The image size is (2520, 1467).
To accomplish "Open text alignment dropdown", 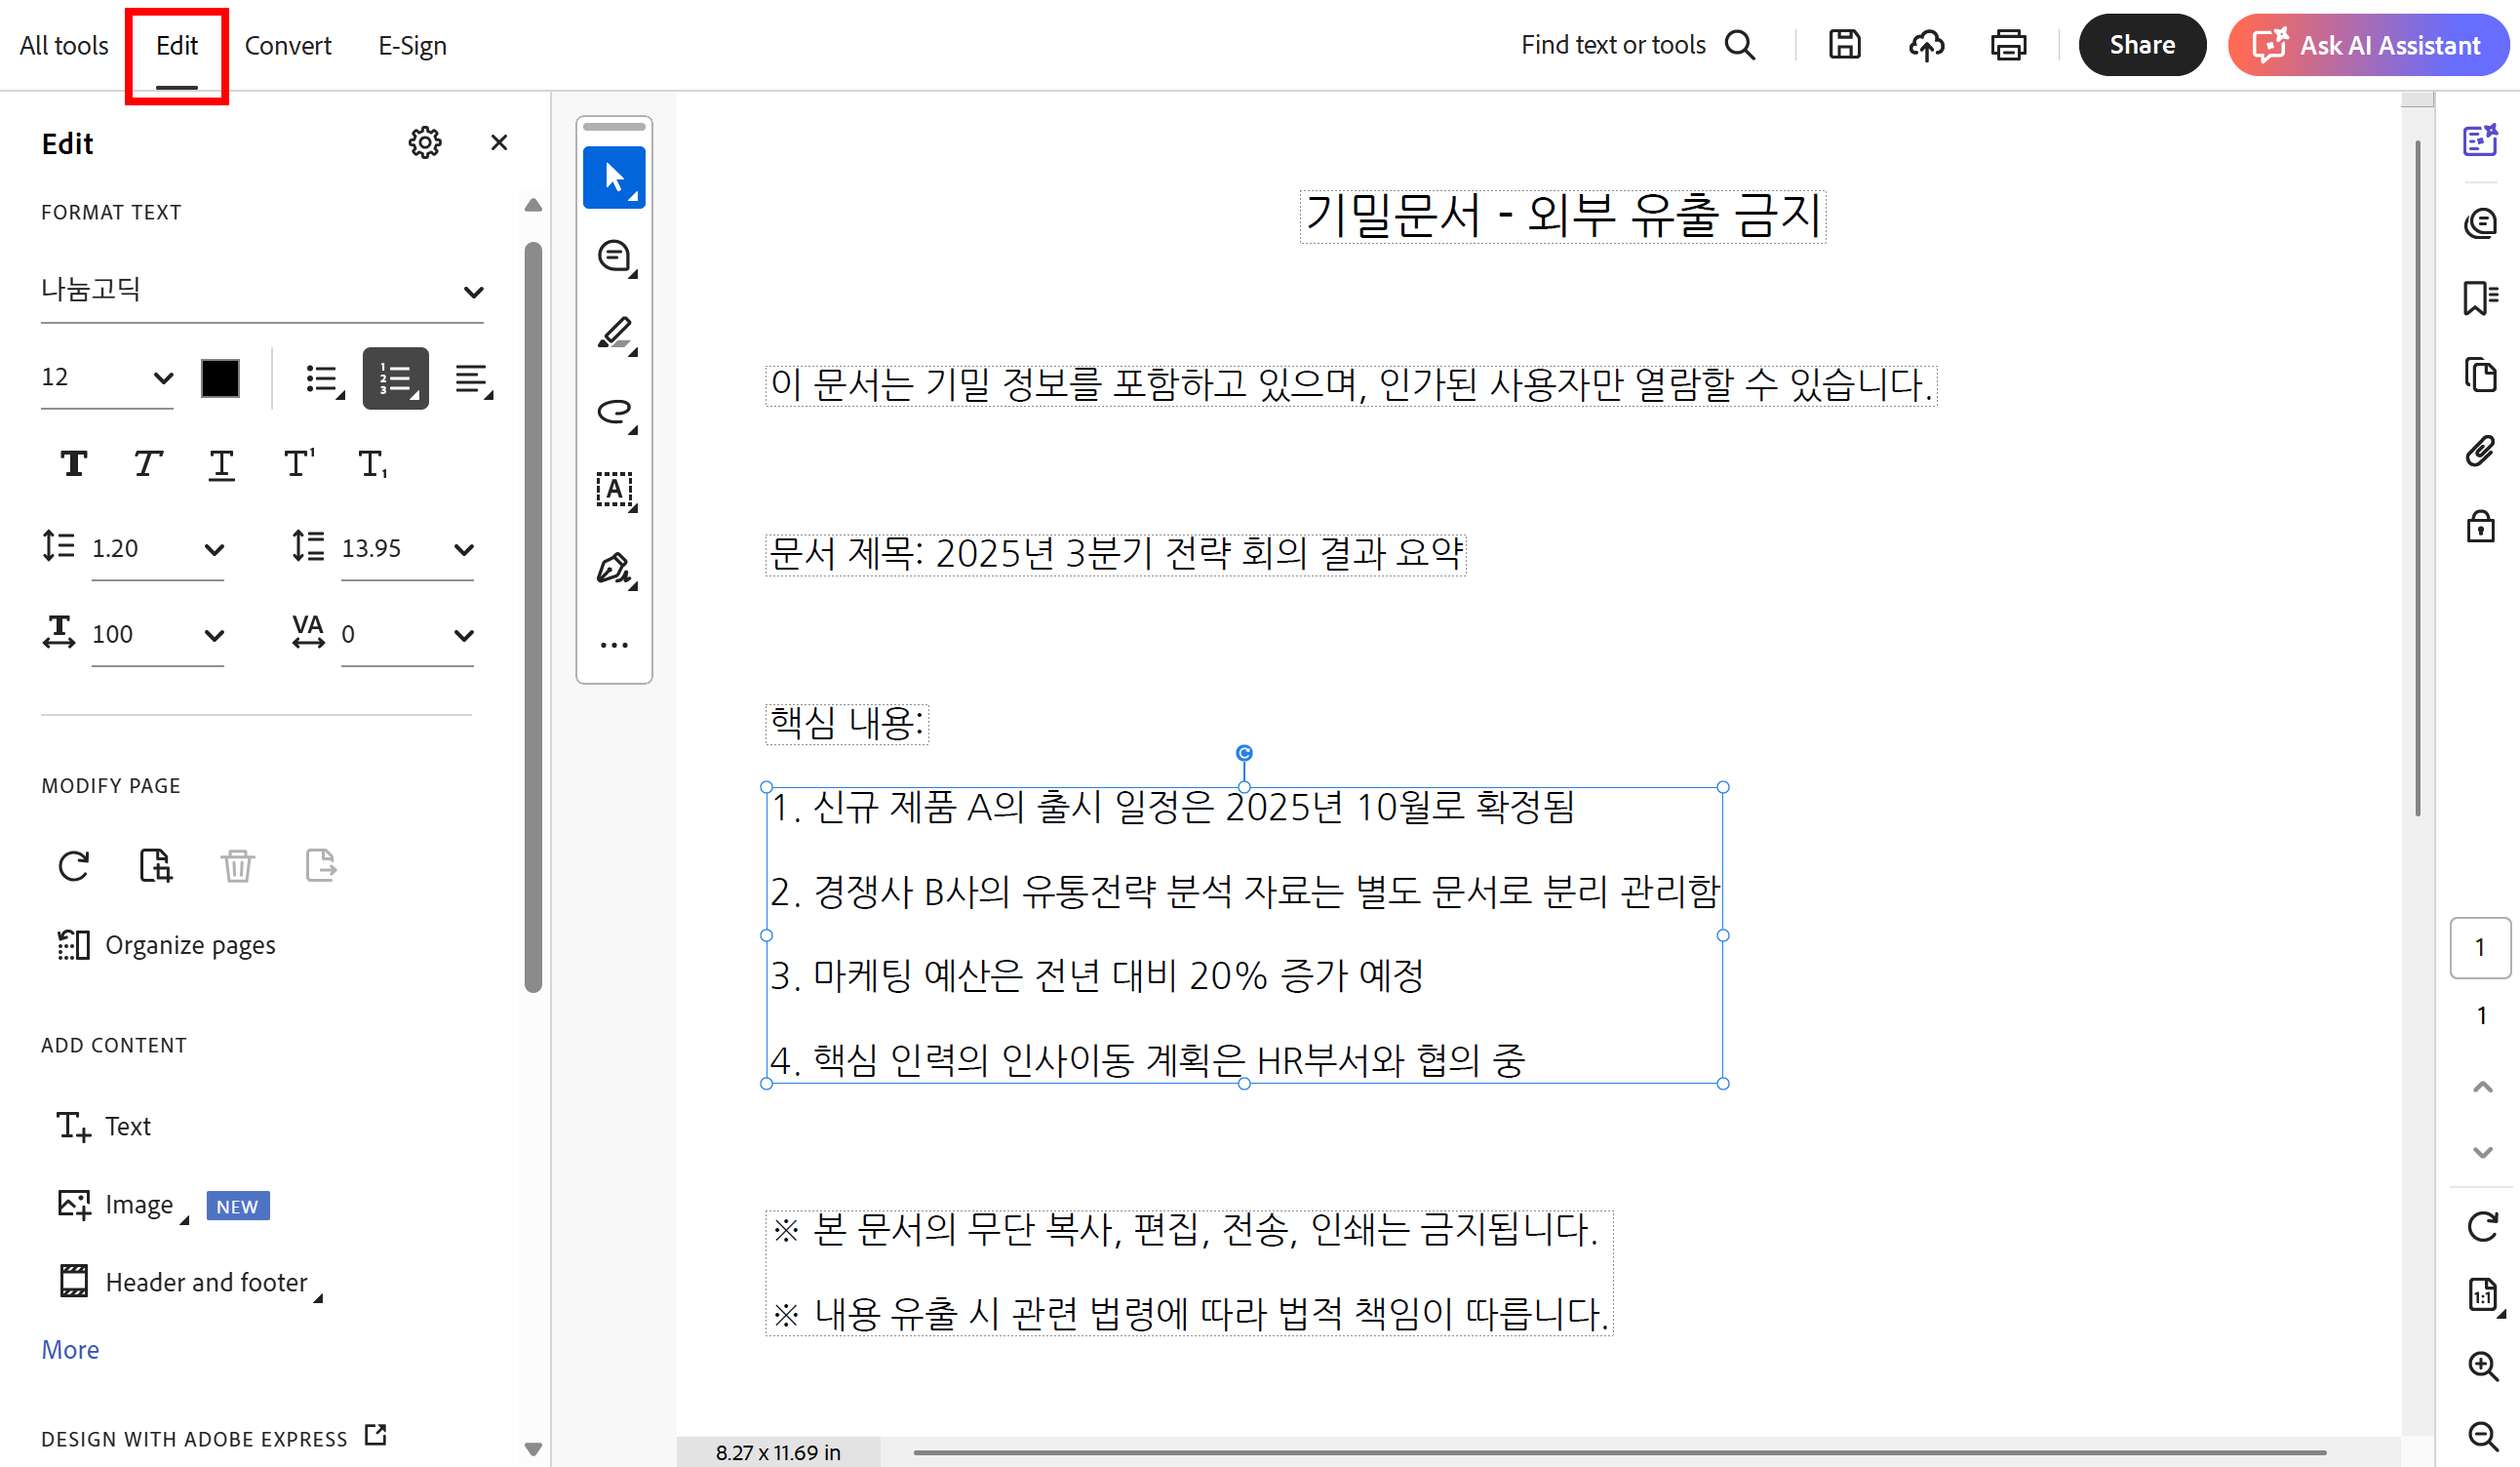I will pos(473,379).
